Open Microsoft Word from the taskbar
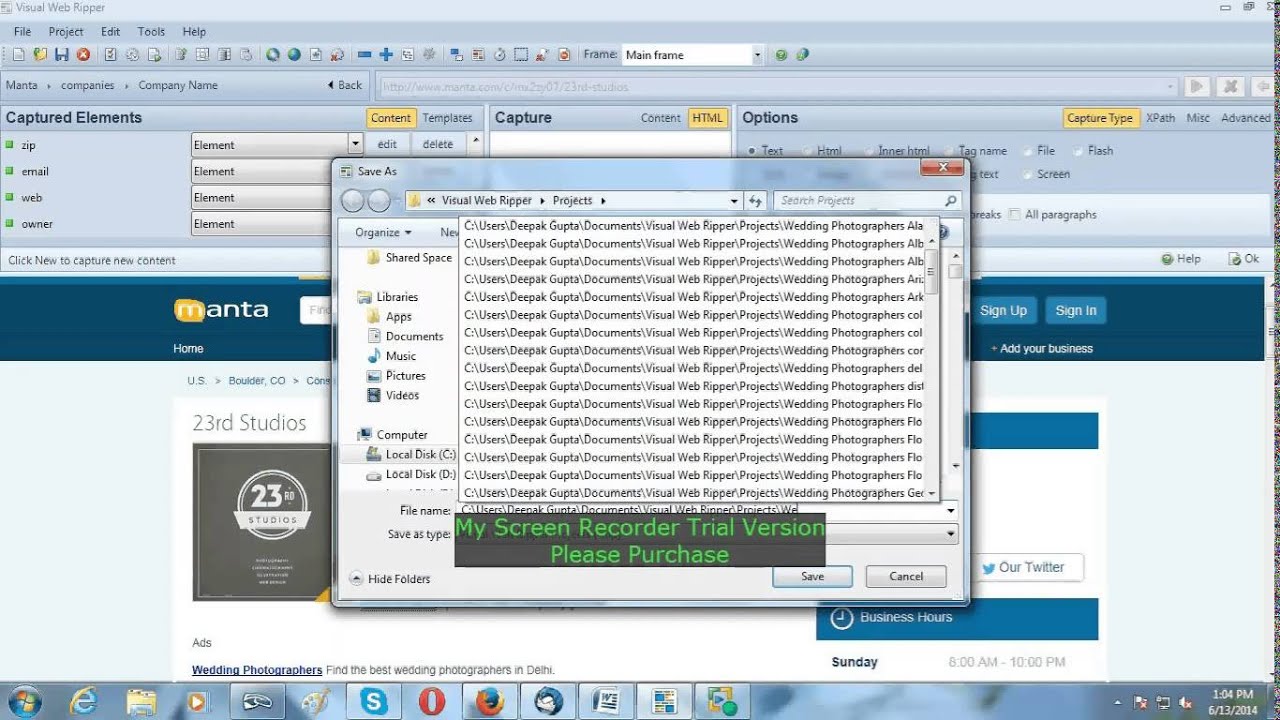The width and height of the screenshot is (1280, 720). [606, 701]
